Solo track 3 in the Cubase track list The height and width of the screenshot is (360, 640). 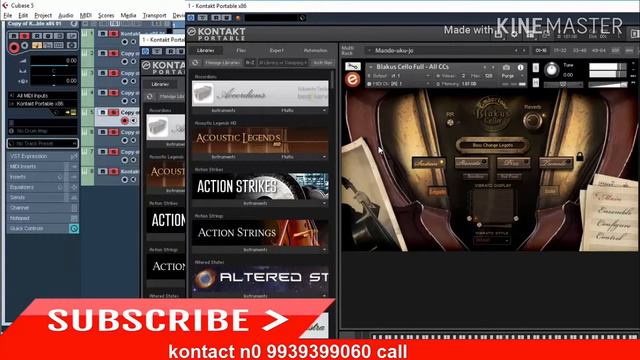113,73
